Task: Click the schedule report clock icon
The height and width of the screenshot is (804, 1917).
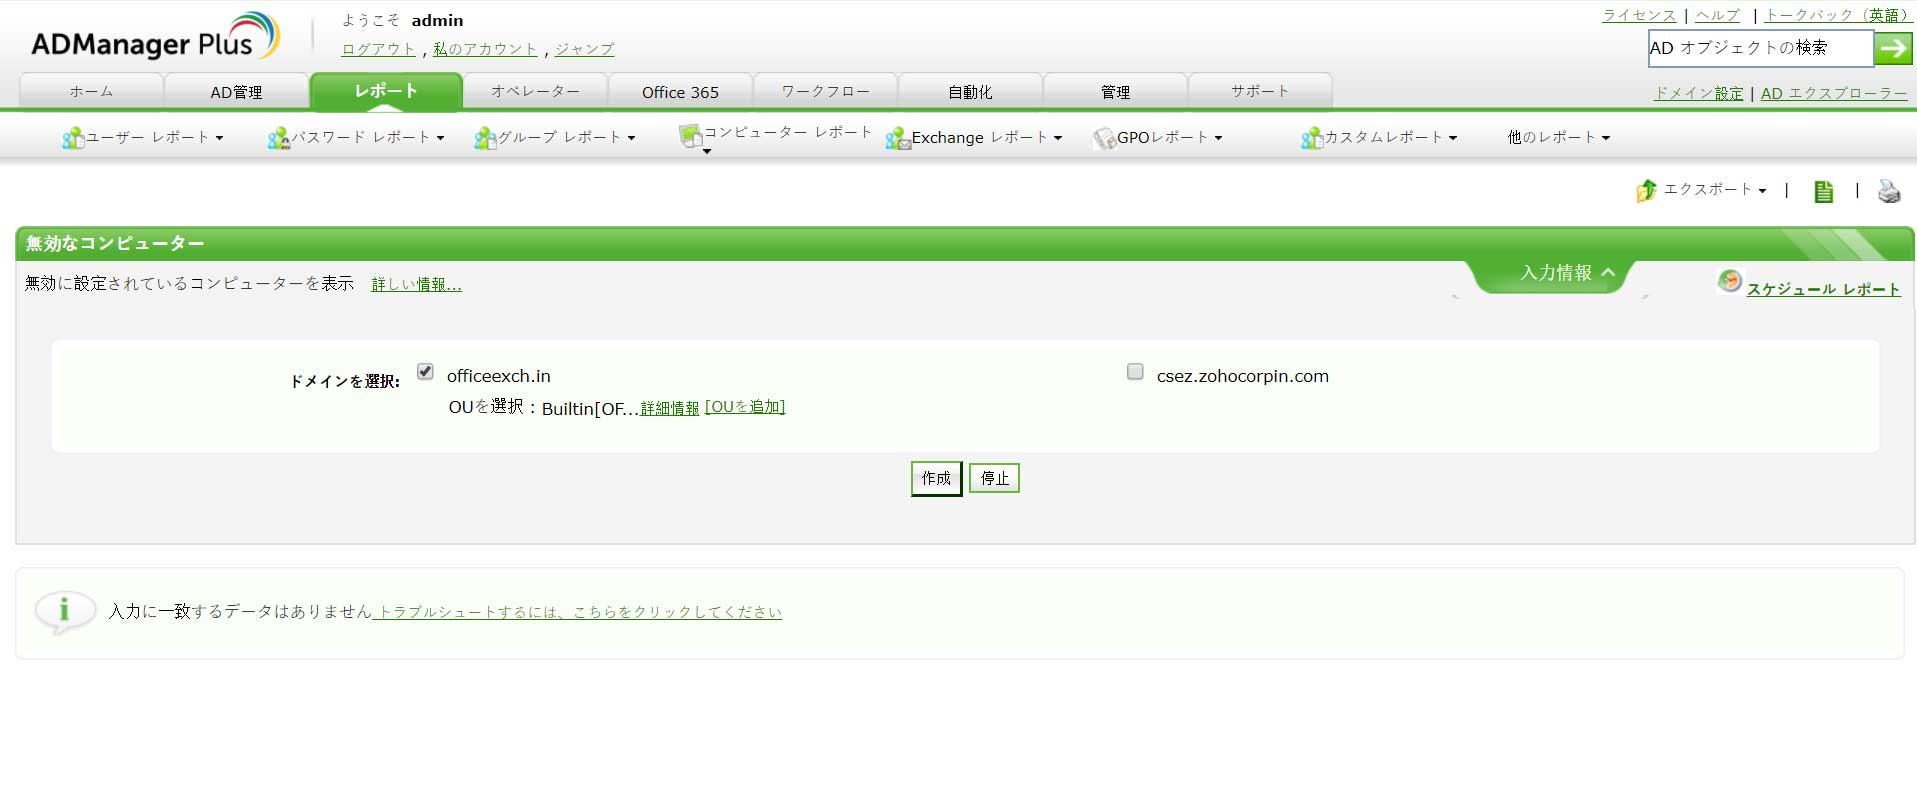Action: (x=1729, y=282)
